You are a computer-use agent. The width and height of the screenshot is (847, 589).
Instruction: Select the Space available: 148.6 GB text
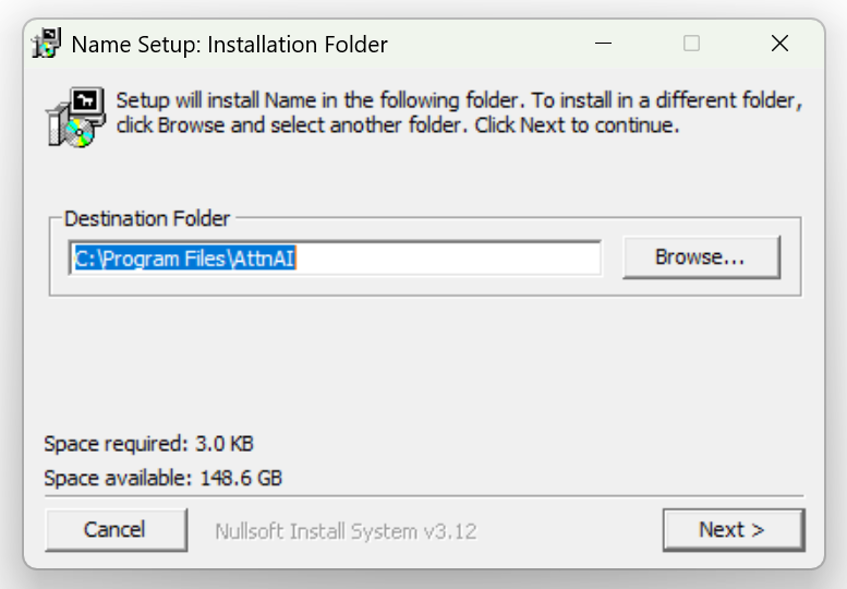163,478
